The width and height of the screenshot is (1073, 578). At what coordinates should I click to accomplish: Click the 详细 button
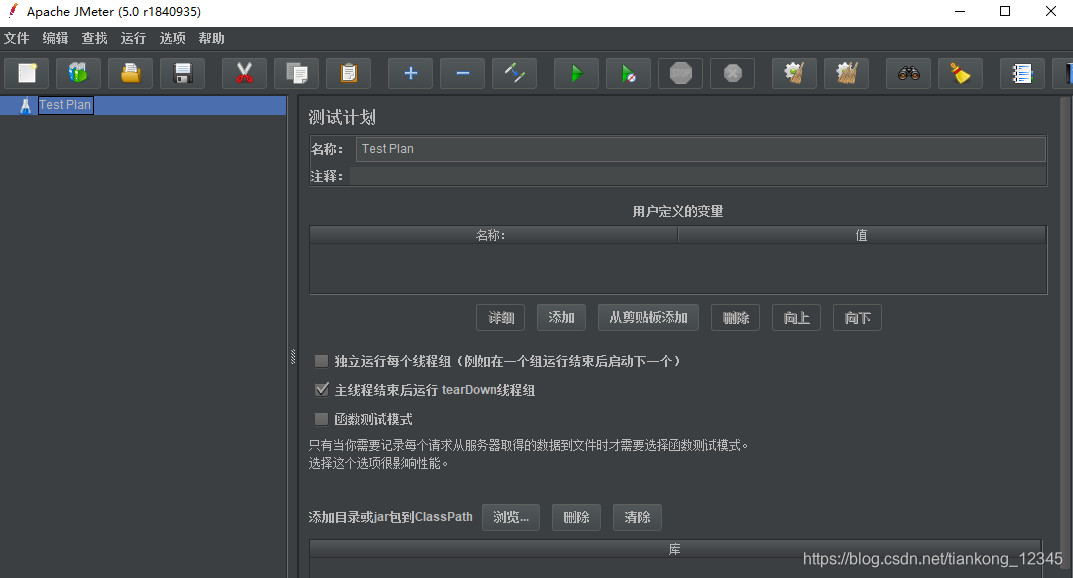coord(501,317)
